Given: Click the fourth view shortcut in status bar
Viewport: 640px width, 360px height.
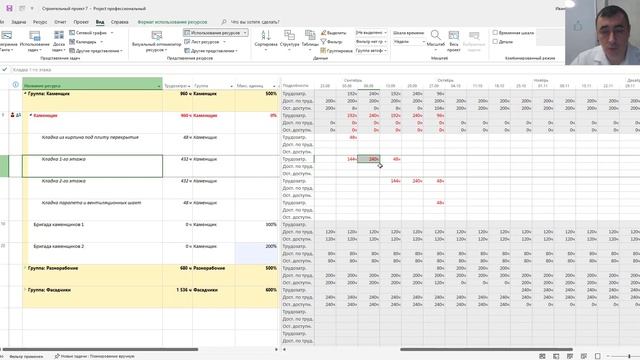Looking at the screenshot, I should coord(584,356).
